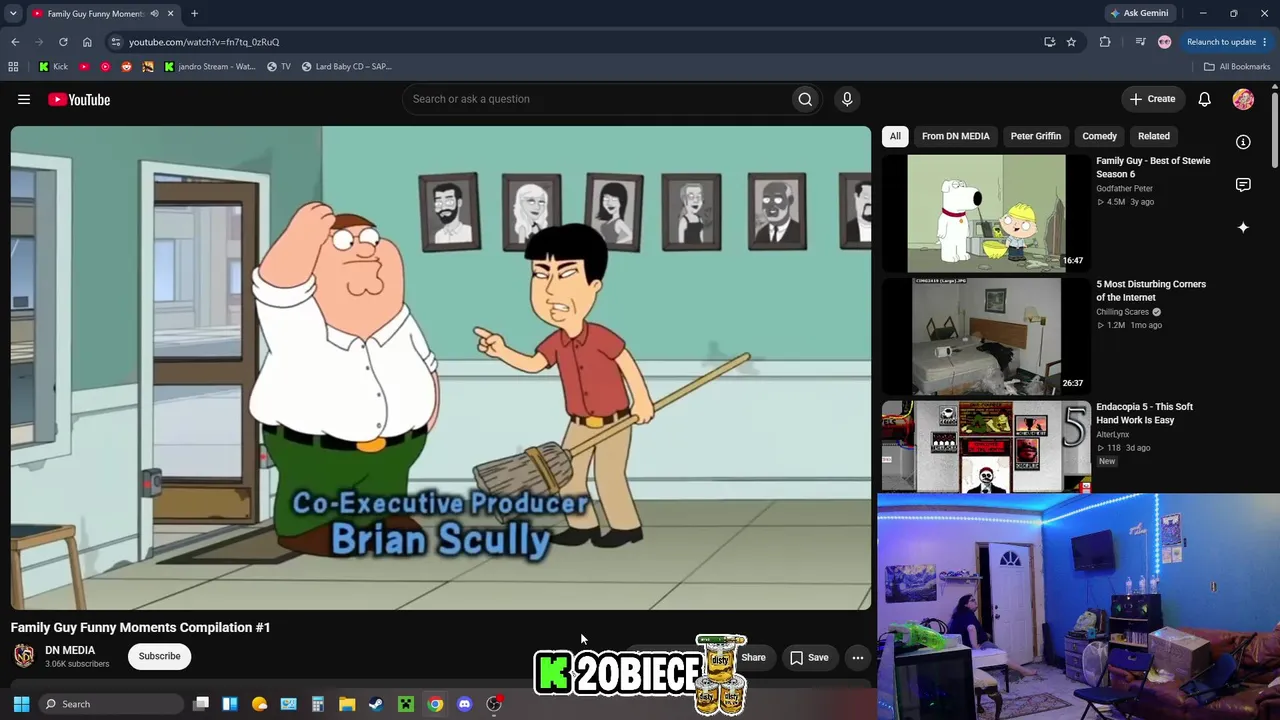Open the Kick bookmark

coord(53,67)
